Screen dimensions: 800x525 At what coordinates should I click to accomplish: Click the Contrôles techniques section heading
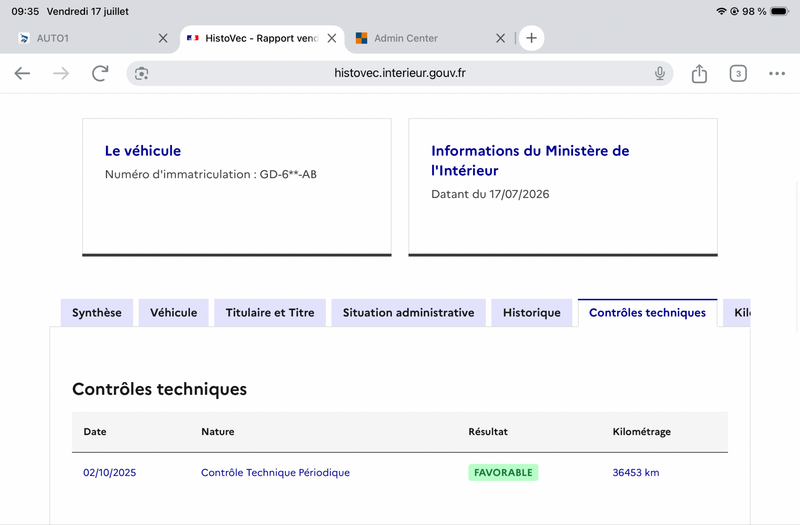(x=159, y=389)
